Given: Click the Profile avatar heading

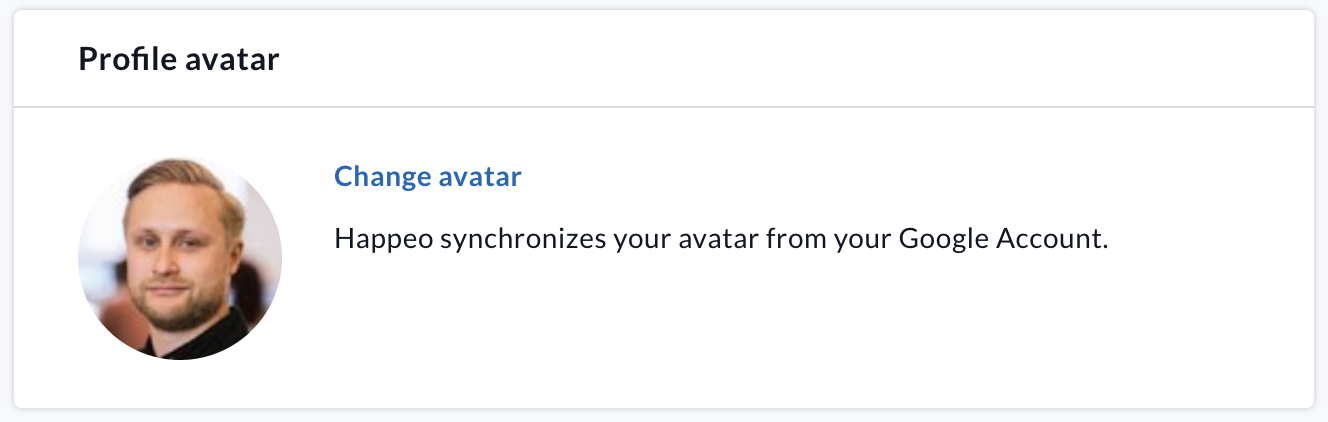Looking at the screenshot, I should click(178, 60).
